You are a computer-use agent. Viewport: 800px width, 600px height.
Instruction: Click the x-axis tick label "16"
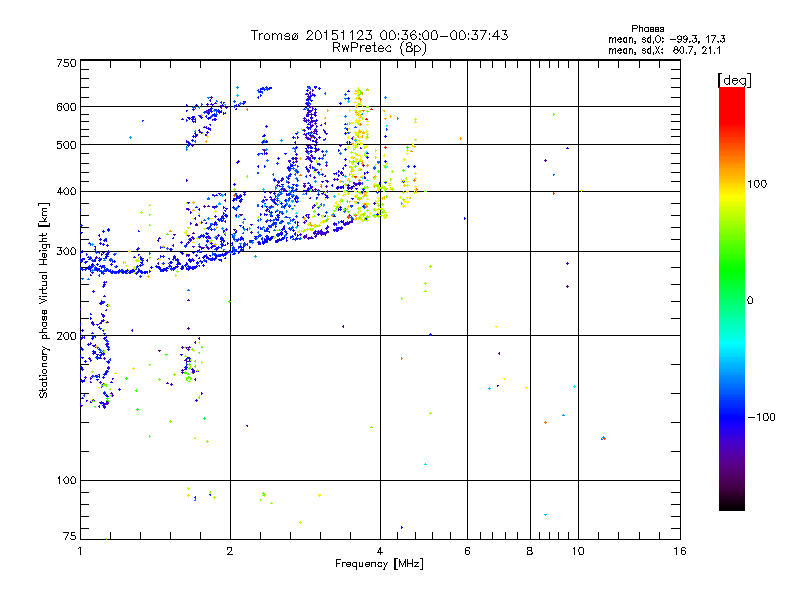pos(680,551)
